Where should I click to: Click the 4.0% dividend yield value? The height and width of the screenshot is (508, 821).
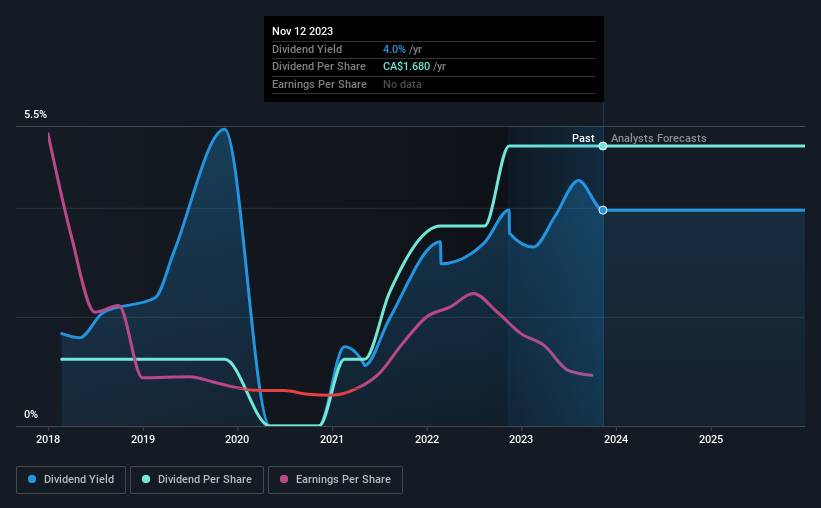pyautogui.click(x=394, y=49)
